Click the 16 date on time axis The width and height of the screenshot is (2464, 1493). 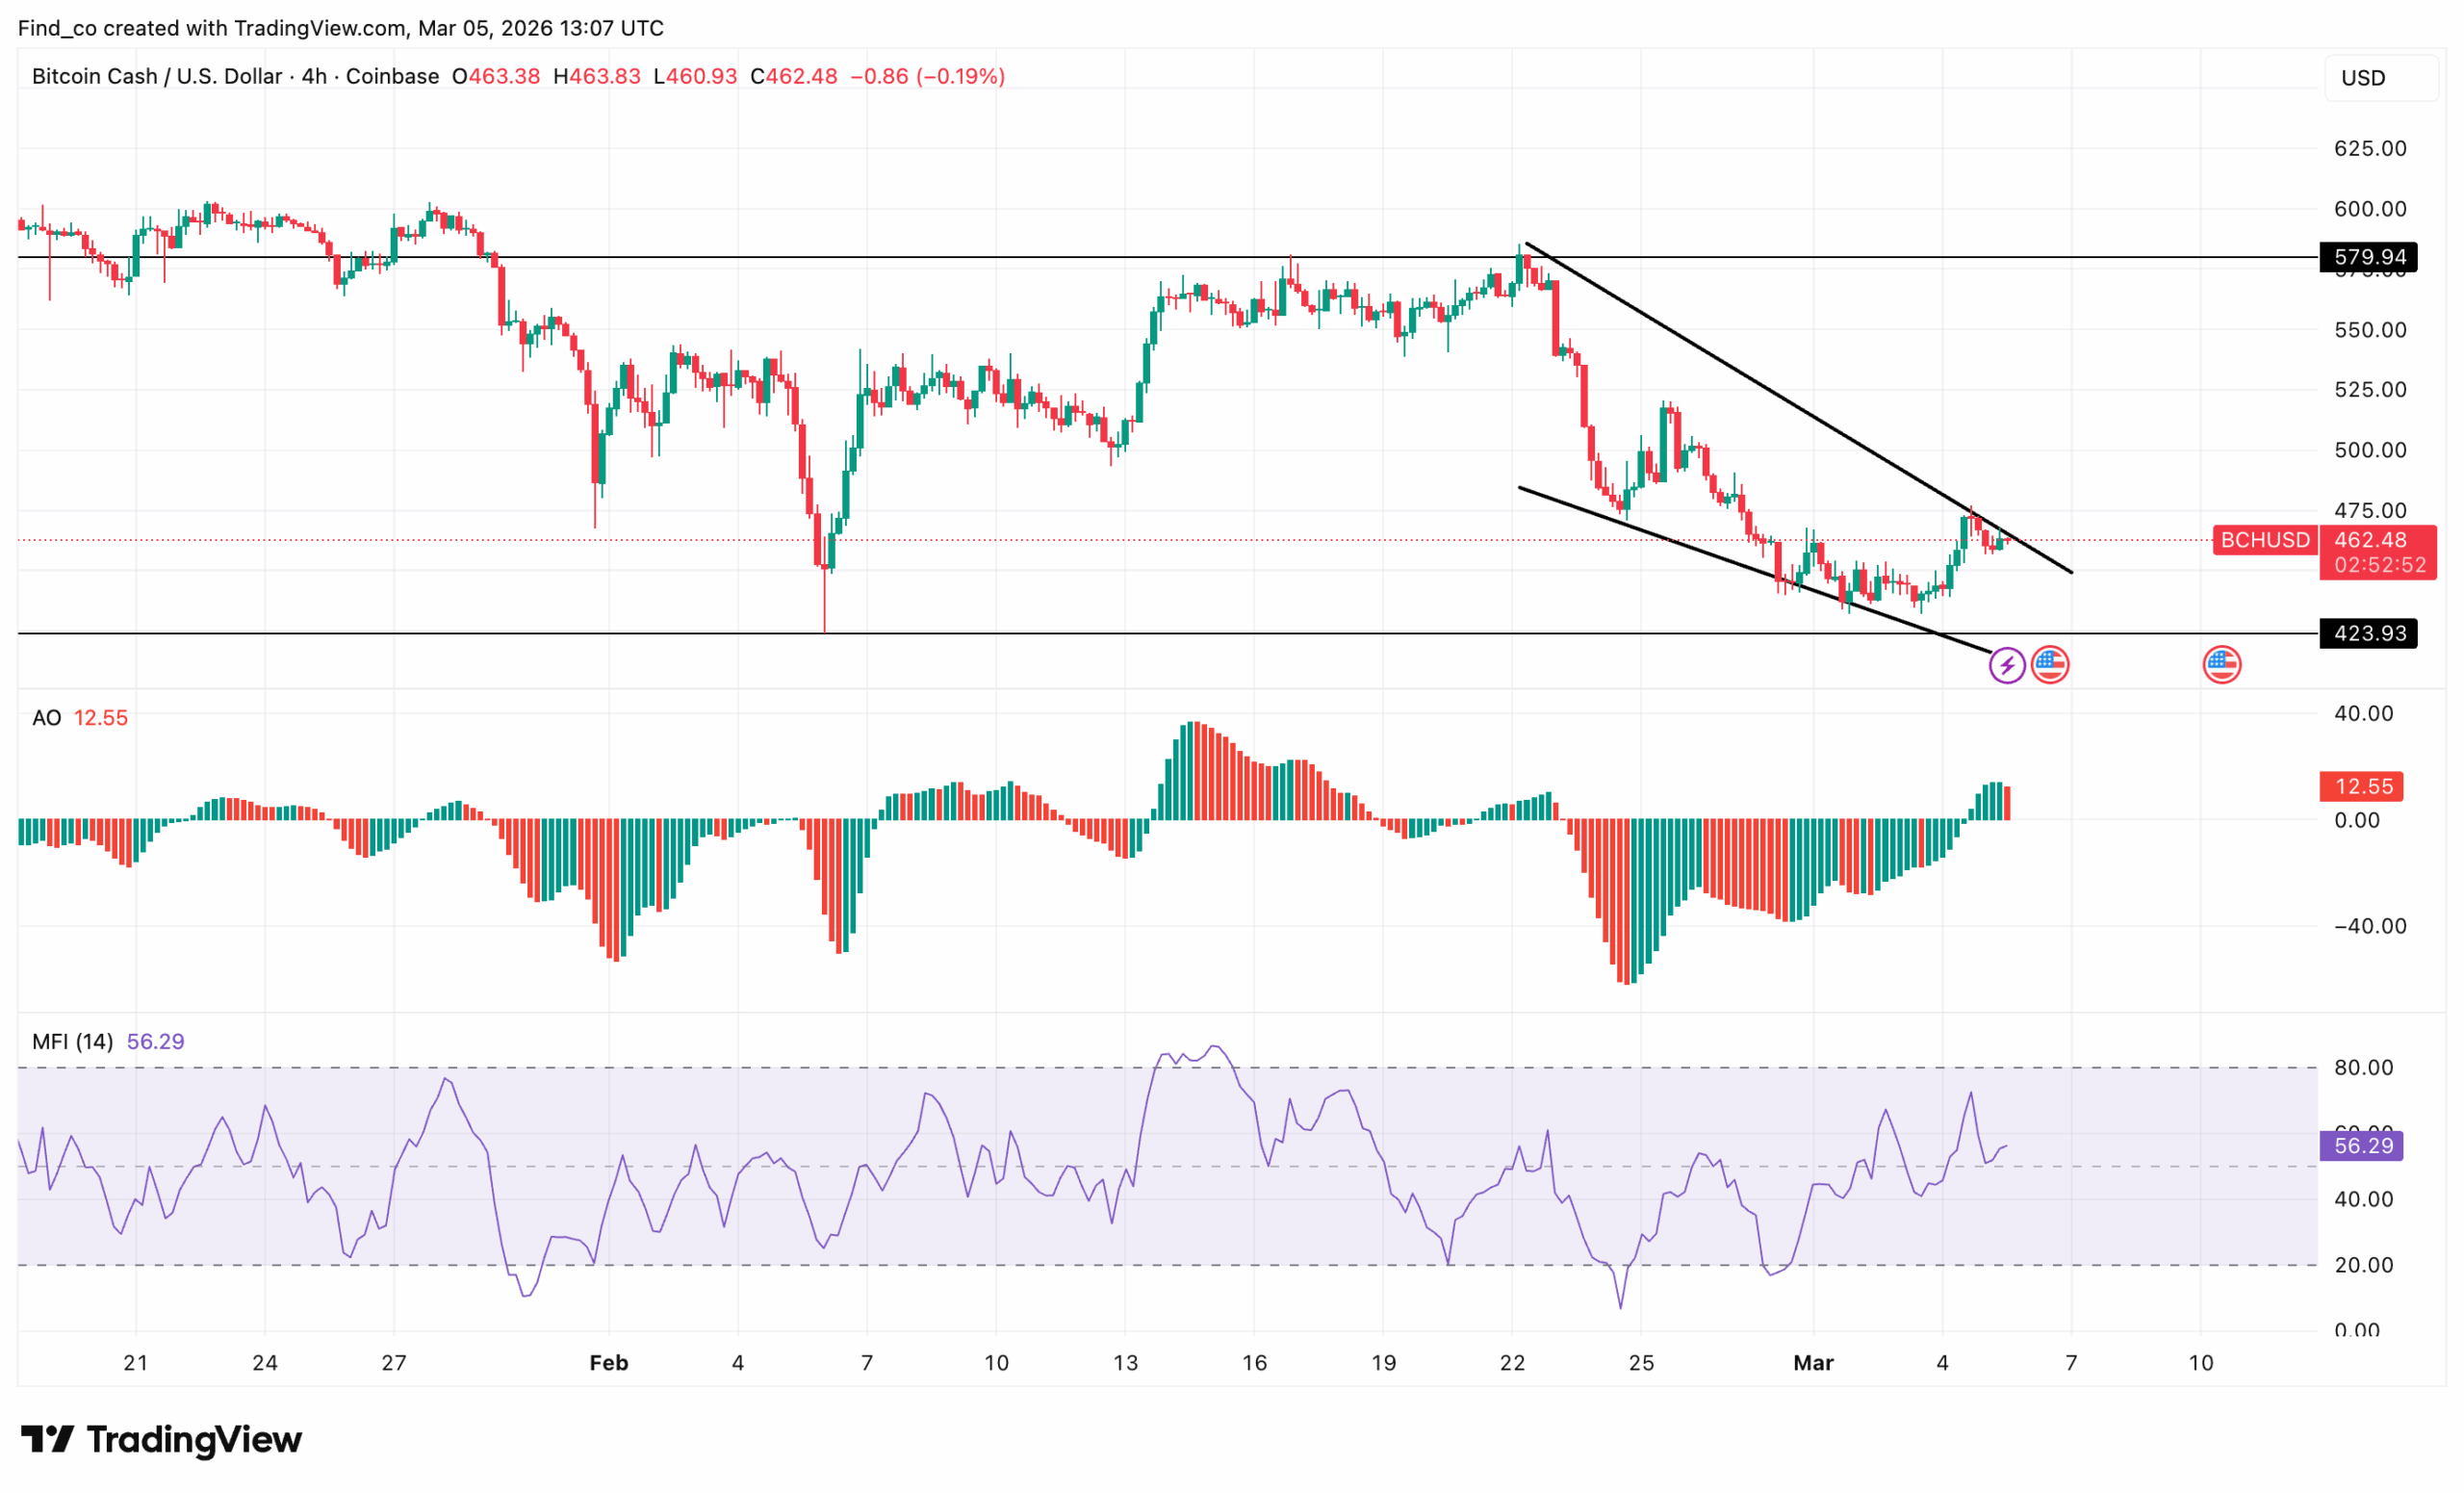1255,1363
